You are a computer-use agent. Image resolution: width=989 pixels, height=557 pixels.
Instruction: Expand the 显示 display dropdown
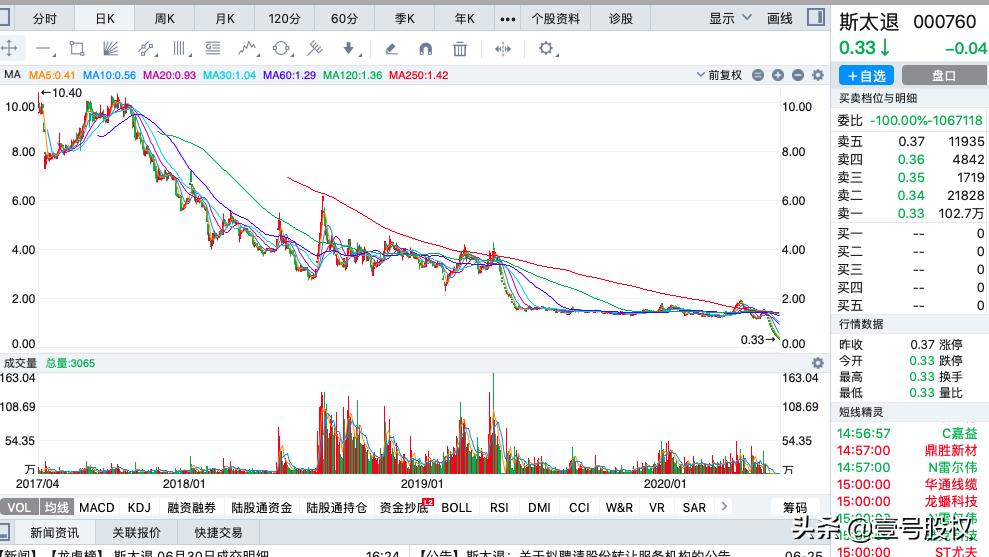pos(730,18)
